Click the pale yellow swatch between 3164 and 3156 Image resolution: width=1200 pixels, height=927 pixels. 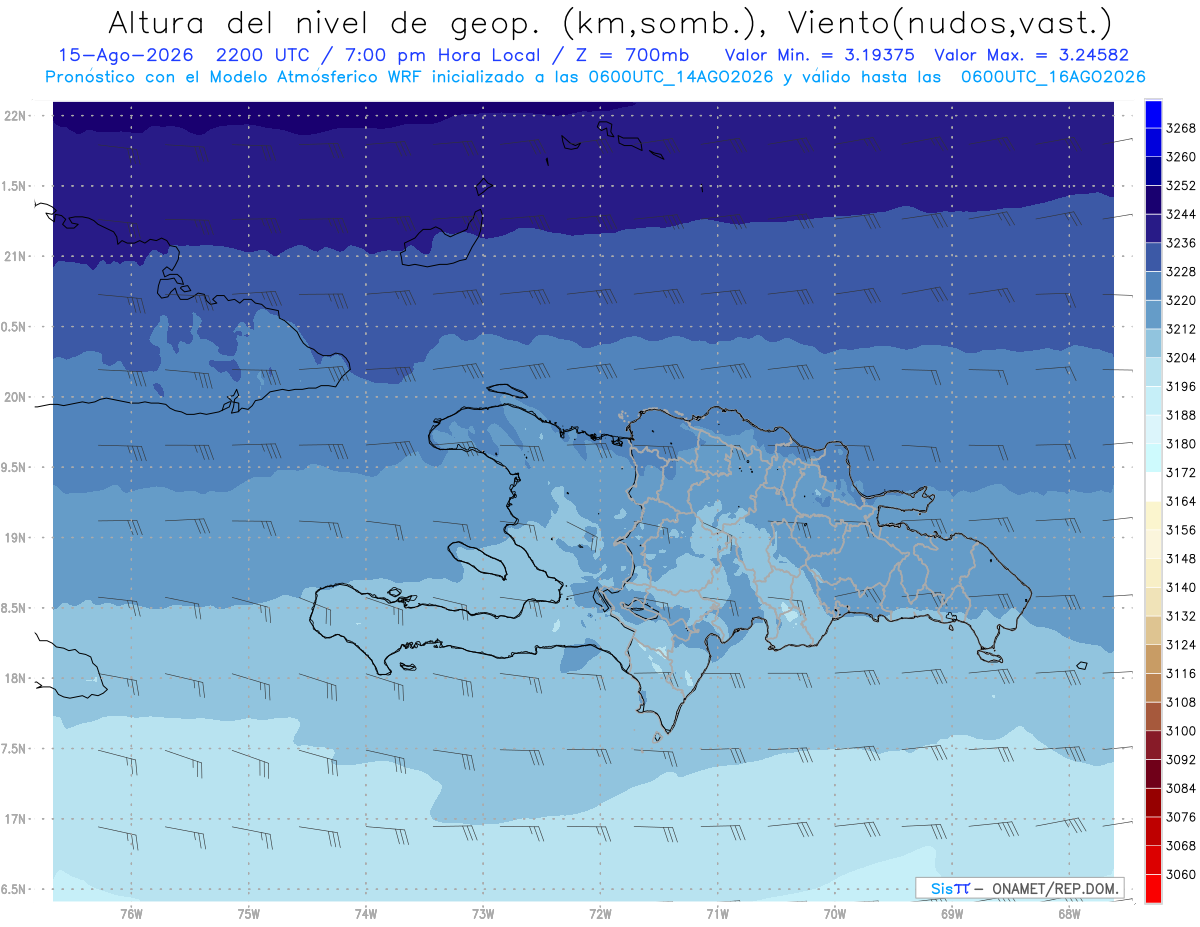tap(1153, 516)
